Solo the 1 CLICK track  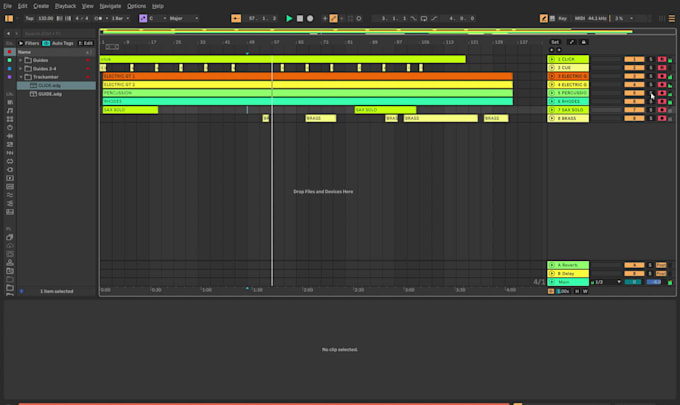(x=651, y=59)
